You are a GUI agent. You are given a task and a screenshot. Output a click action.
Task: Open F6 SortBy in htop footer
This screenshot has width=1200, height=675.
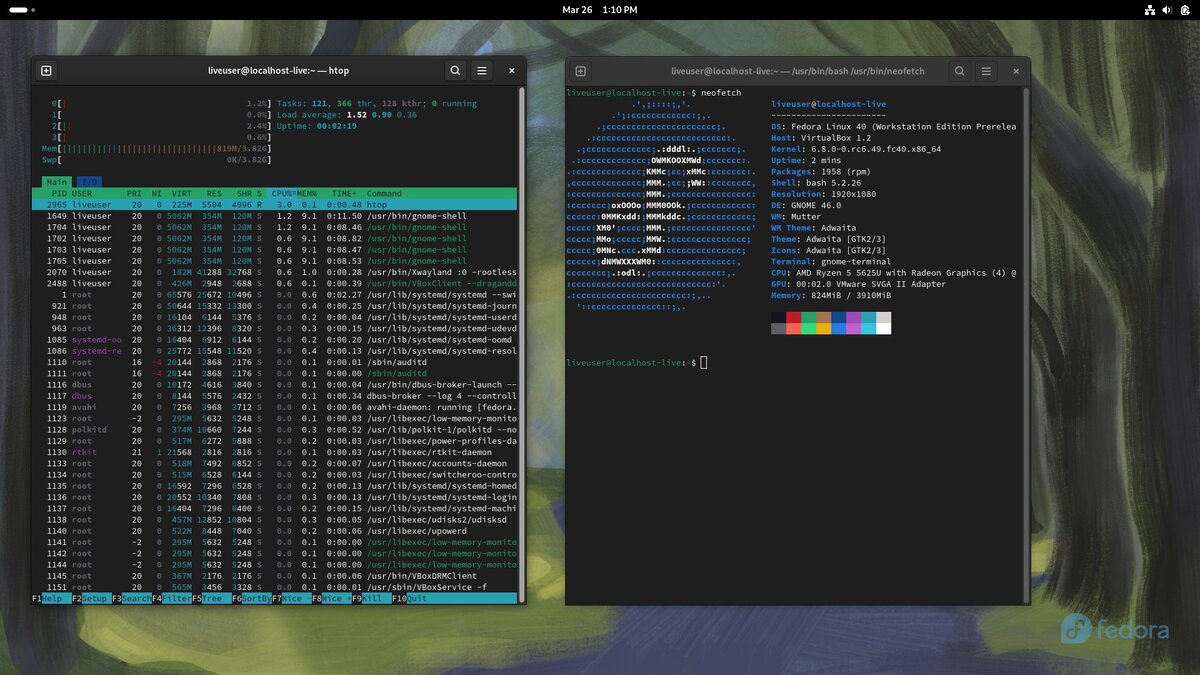[x=251, y=598]
